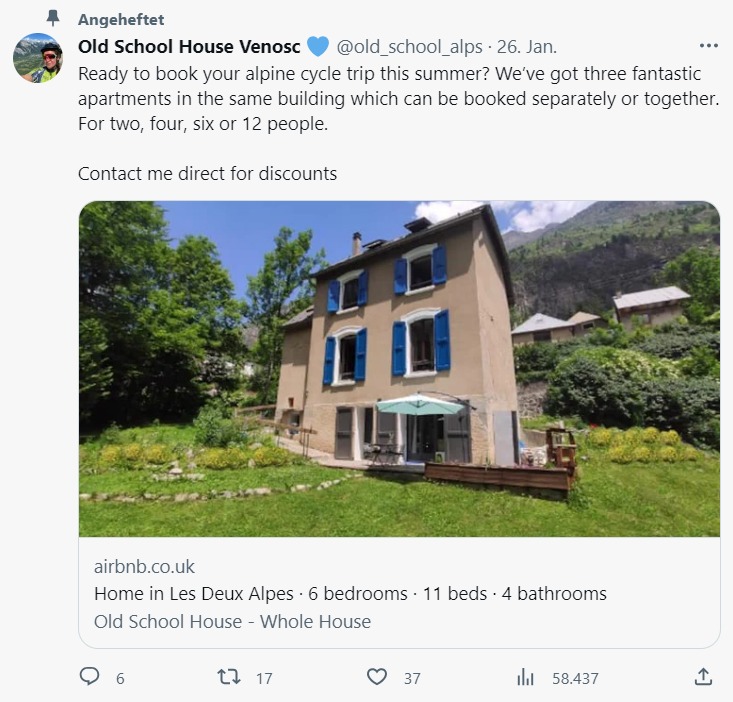Screen dimensions: 733x702
Task: Reply to the Old School House tweet
Action: [x=90, y=677]
